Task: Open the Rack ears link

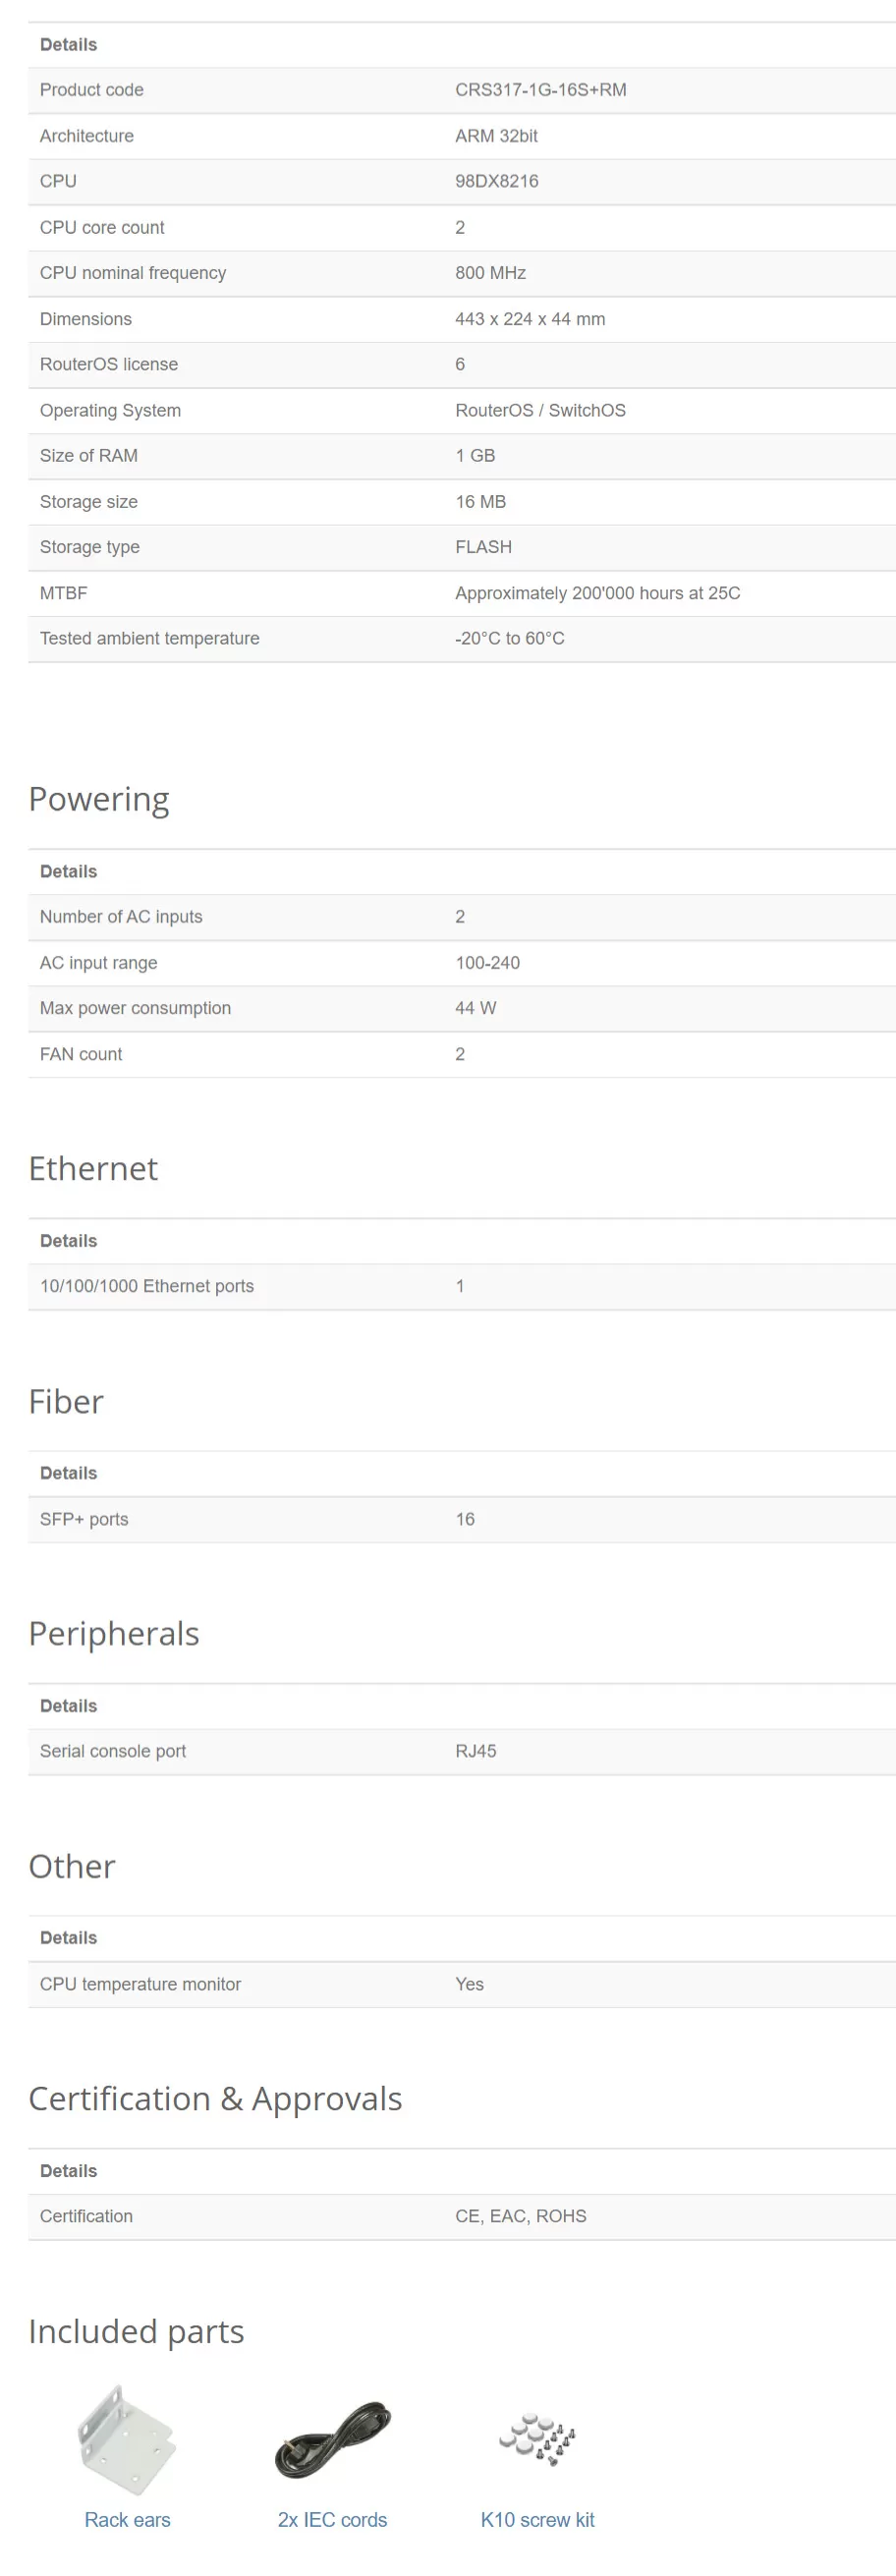Action: coord(127,2520)
